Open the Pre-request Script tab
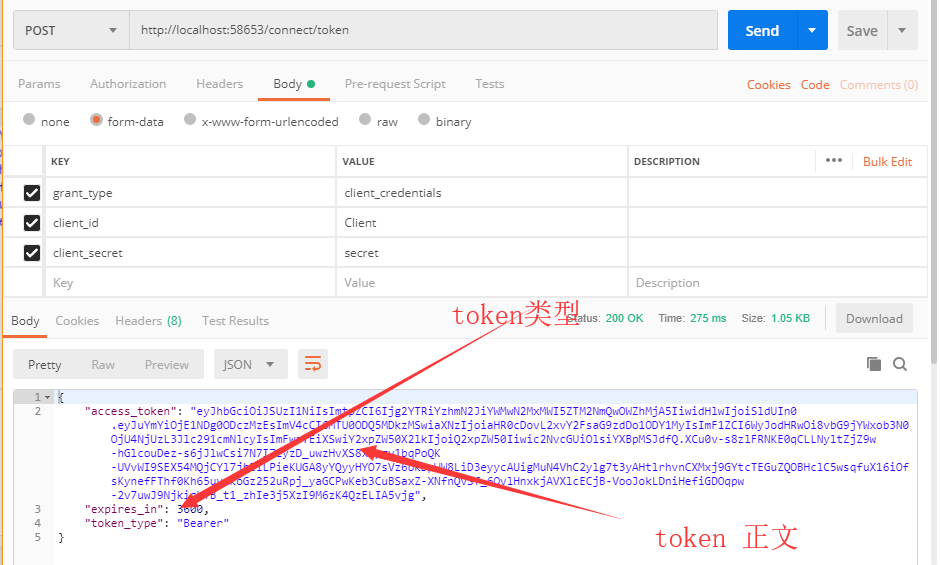Screen dimensions: 940x565 (395, 84)
